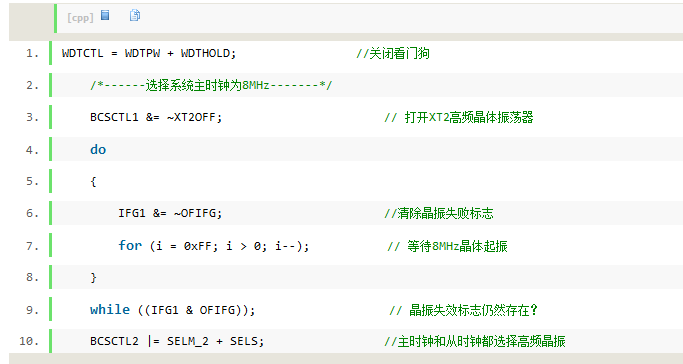Screen dimensions: 683x364
Task: Click the do keyword on line 4
Action: tap(98, 149)
